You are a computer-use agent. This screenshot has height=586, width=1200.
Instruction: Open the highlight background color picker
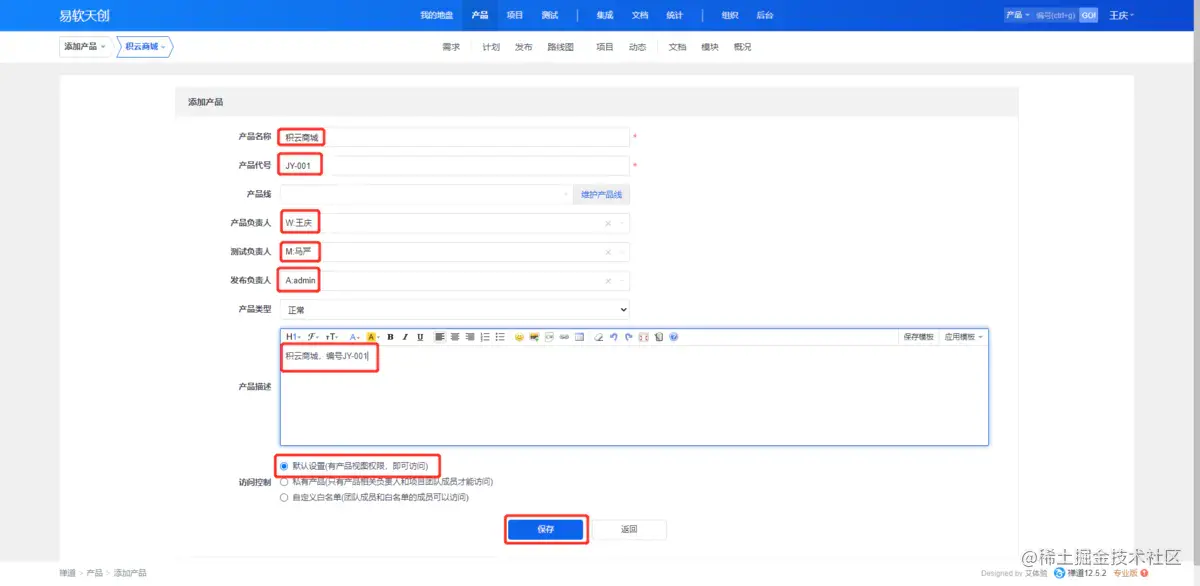[372, 337]
